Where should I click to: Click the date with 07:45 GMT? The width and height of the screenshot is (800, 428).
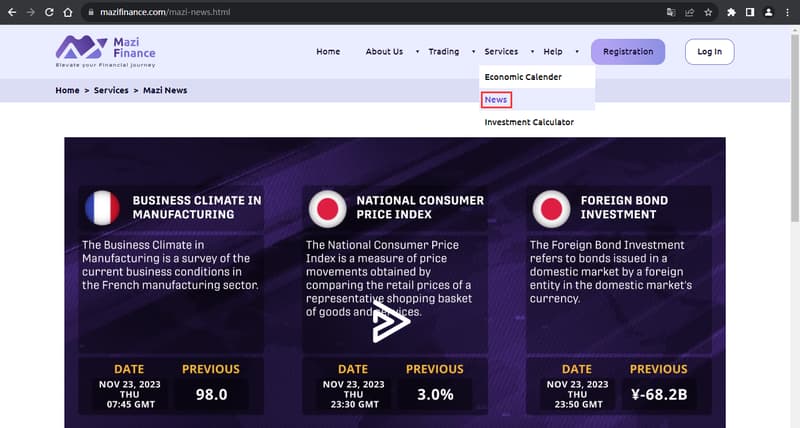pyautogui.click(x=130, y=394)
